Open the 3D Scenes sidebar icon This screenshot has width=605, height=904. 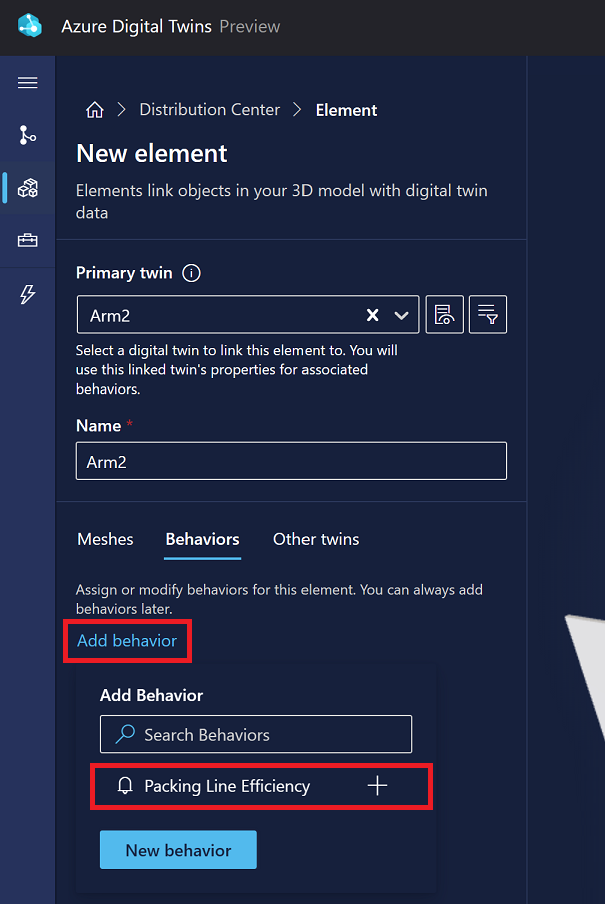[28, 188]
